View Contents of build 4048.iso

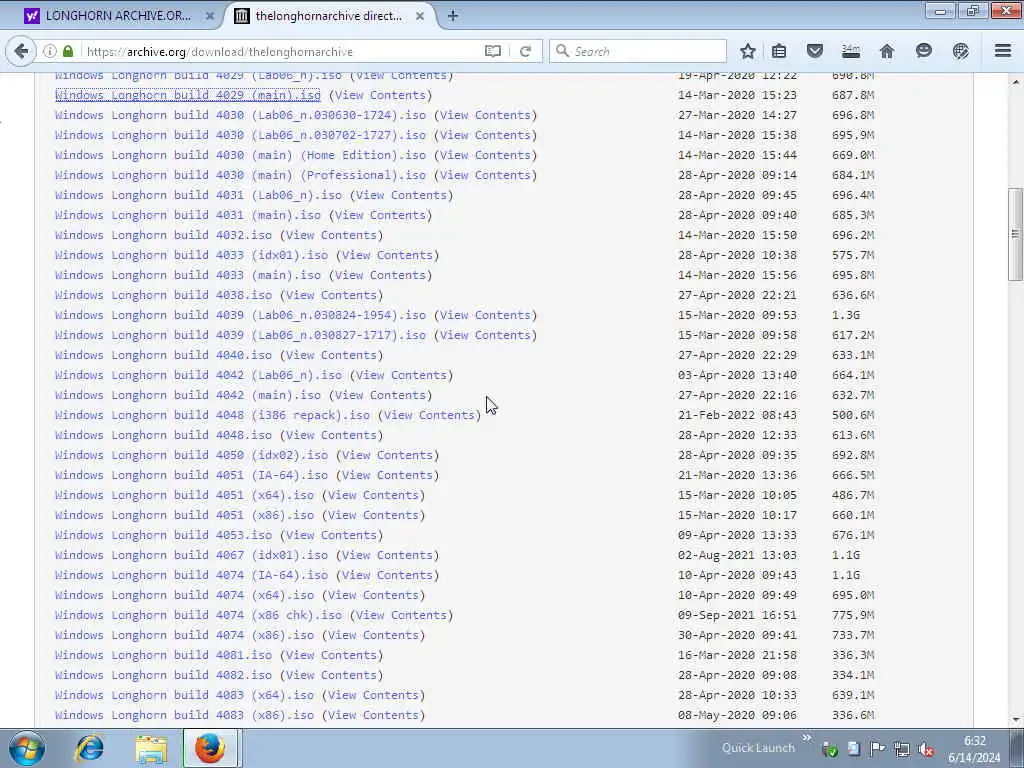331,435
